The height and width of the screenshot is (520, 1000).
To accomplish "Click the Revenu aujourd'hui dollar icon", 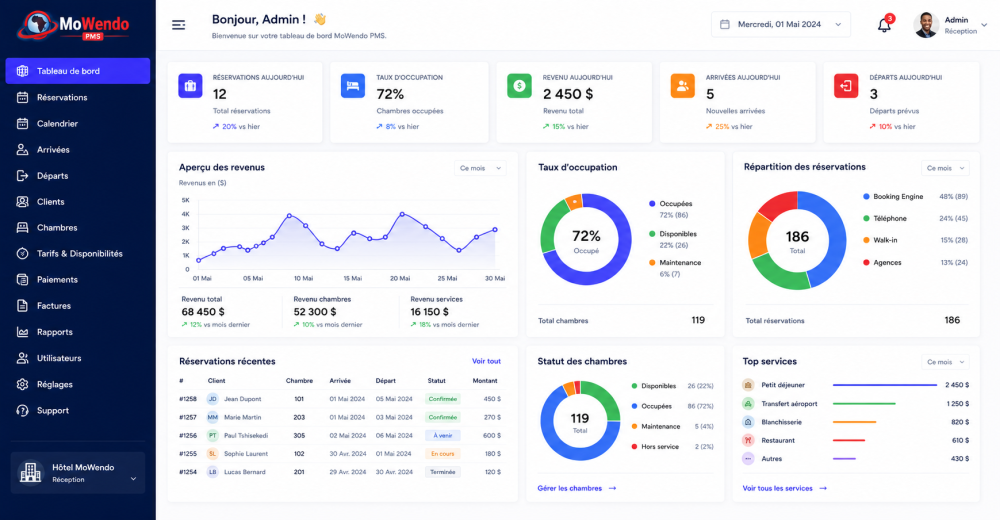I will coord(519,86).
